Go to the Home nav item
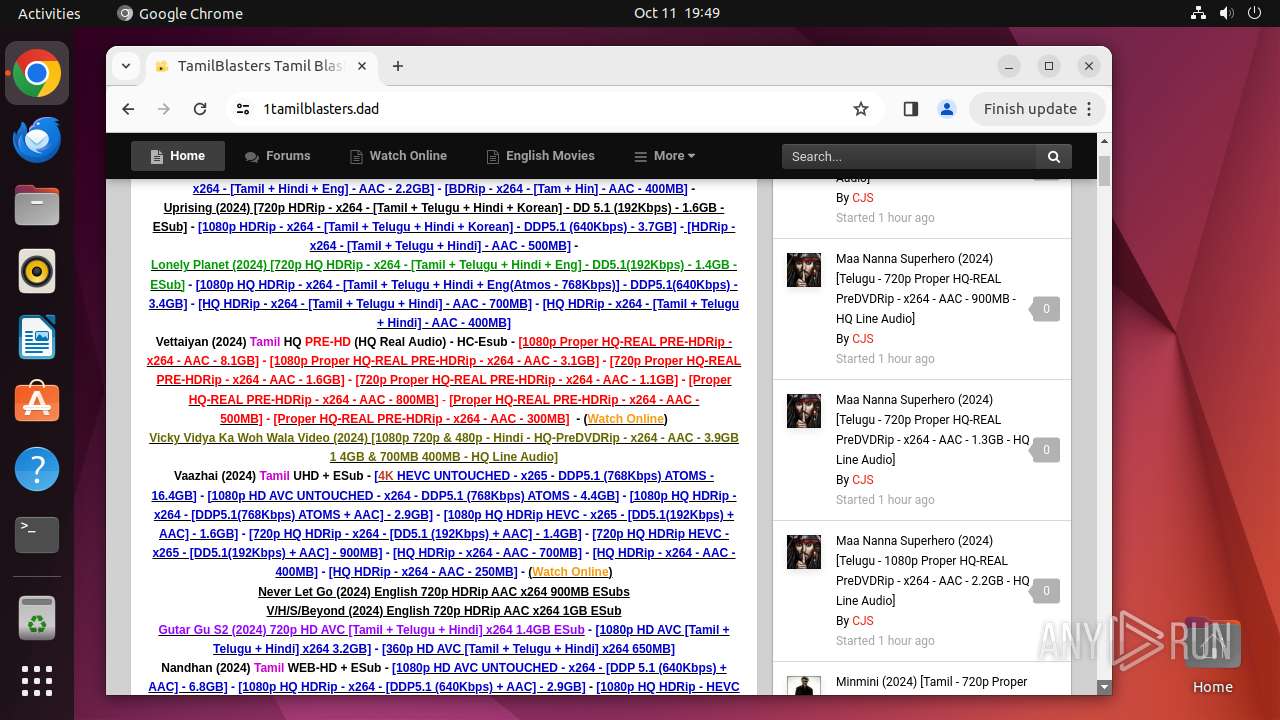Image resolution: width=1280 pixels, height=720 pixels. (x=178, y=156)
